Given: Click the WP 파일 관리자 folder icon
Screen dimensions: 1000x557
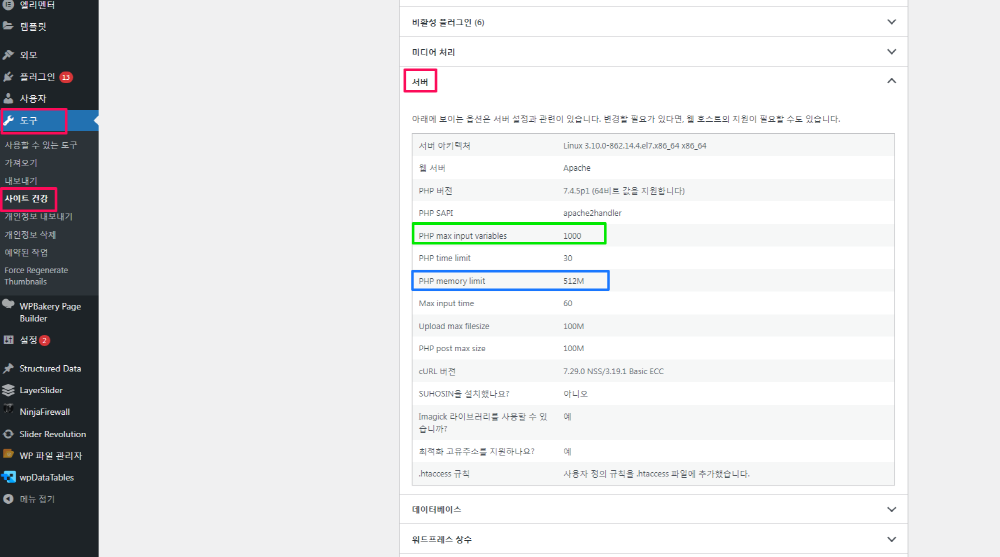Looking at the screenshot, I should (x=8, y=454).
